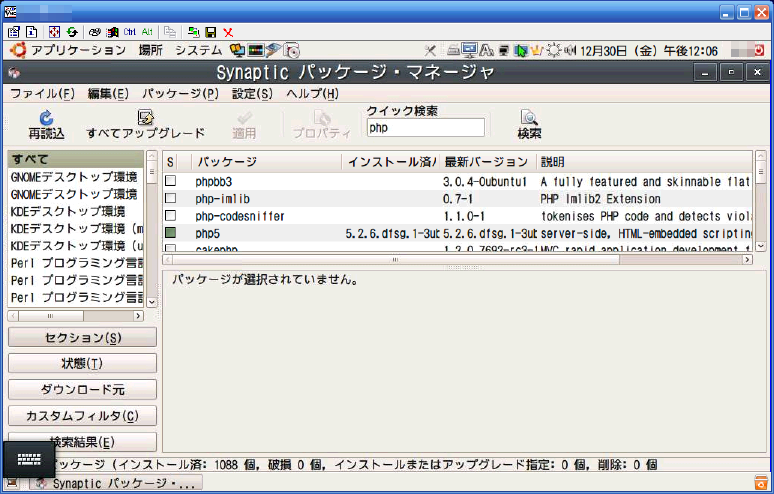Click the red power button in panel
The height and width of the screenshot is (494, 774).
tap(759, 50)
